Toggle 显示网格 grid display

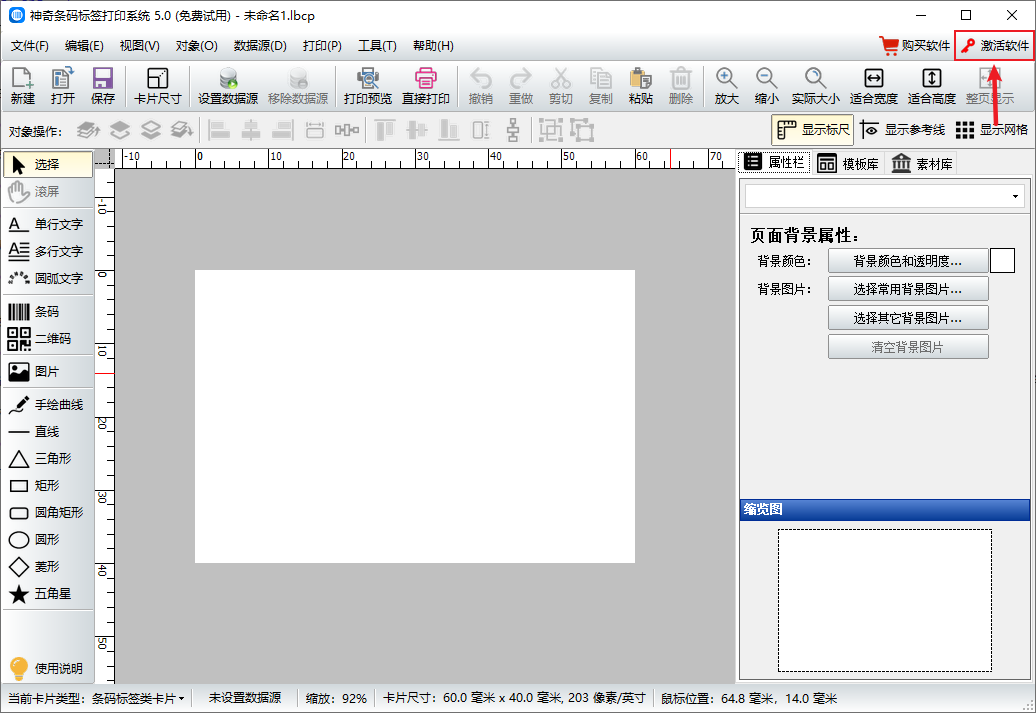coord(992,130)
